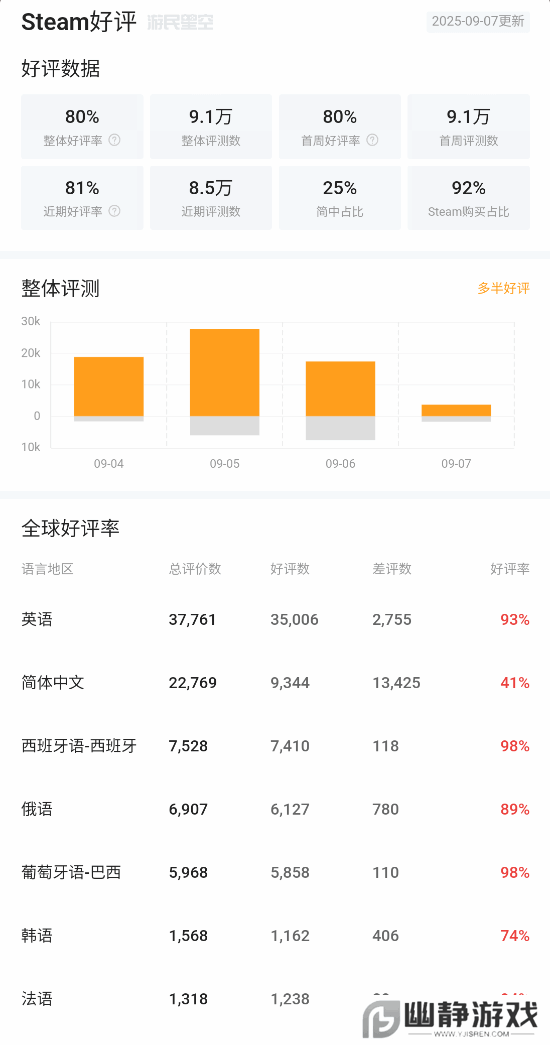The height and width of the screenshot is (1045, 550).
Task: Select the 81% 近期好评率 card
Action: pos(82,198)
